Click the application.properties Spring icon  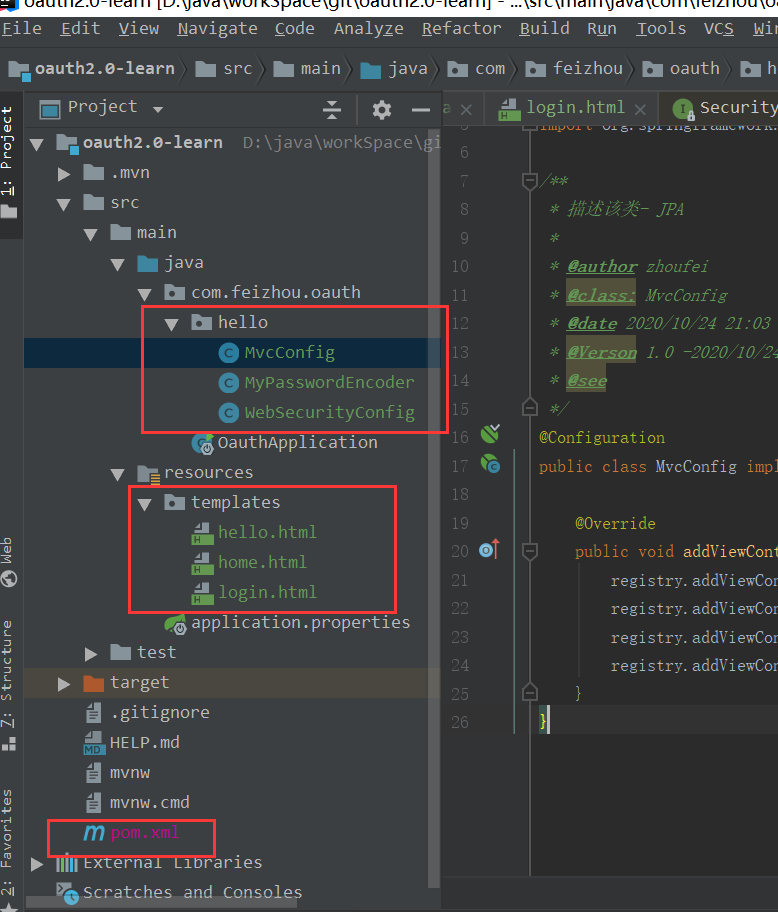coord(176,624)
